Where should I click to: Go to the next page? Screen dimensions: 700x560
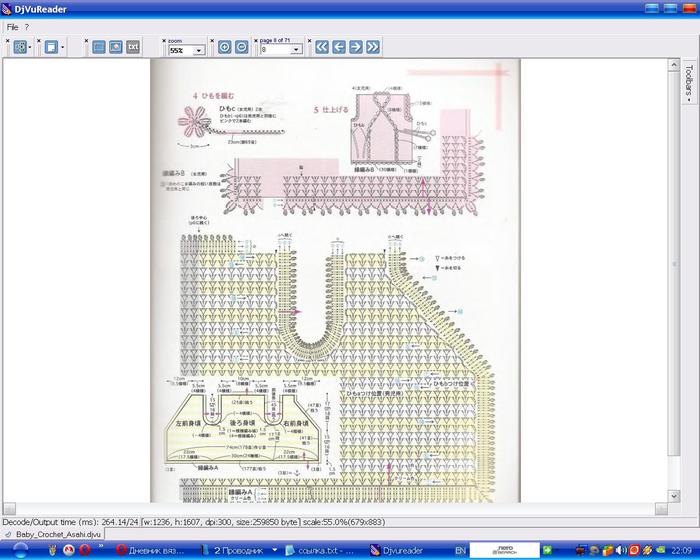355,46
